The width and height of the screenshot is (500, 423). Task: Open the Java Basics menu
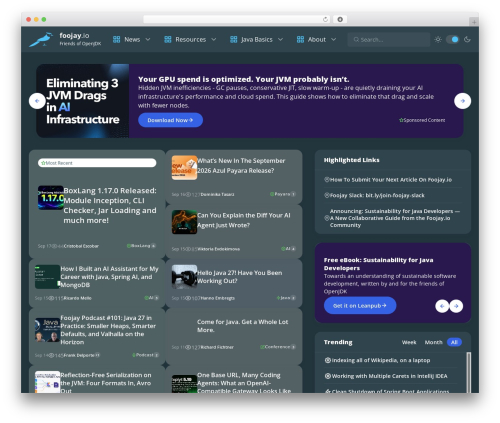(257, 39)
